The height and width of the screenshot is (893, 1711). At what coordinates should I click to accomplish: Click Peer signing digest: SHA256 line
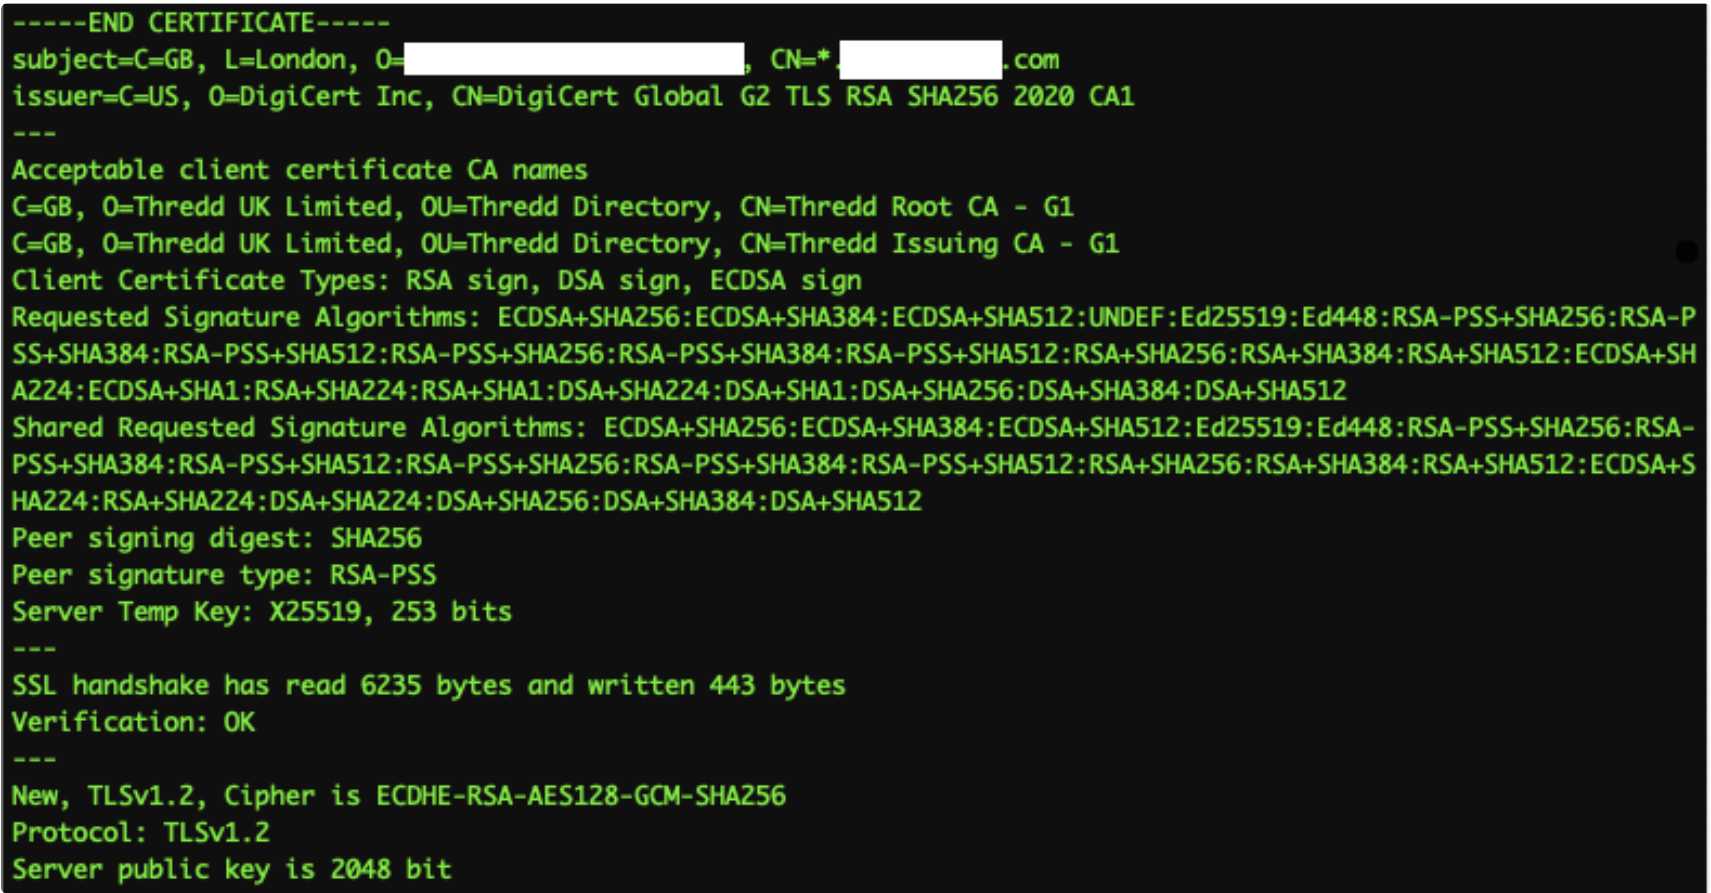(217, 538)
